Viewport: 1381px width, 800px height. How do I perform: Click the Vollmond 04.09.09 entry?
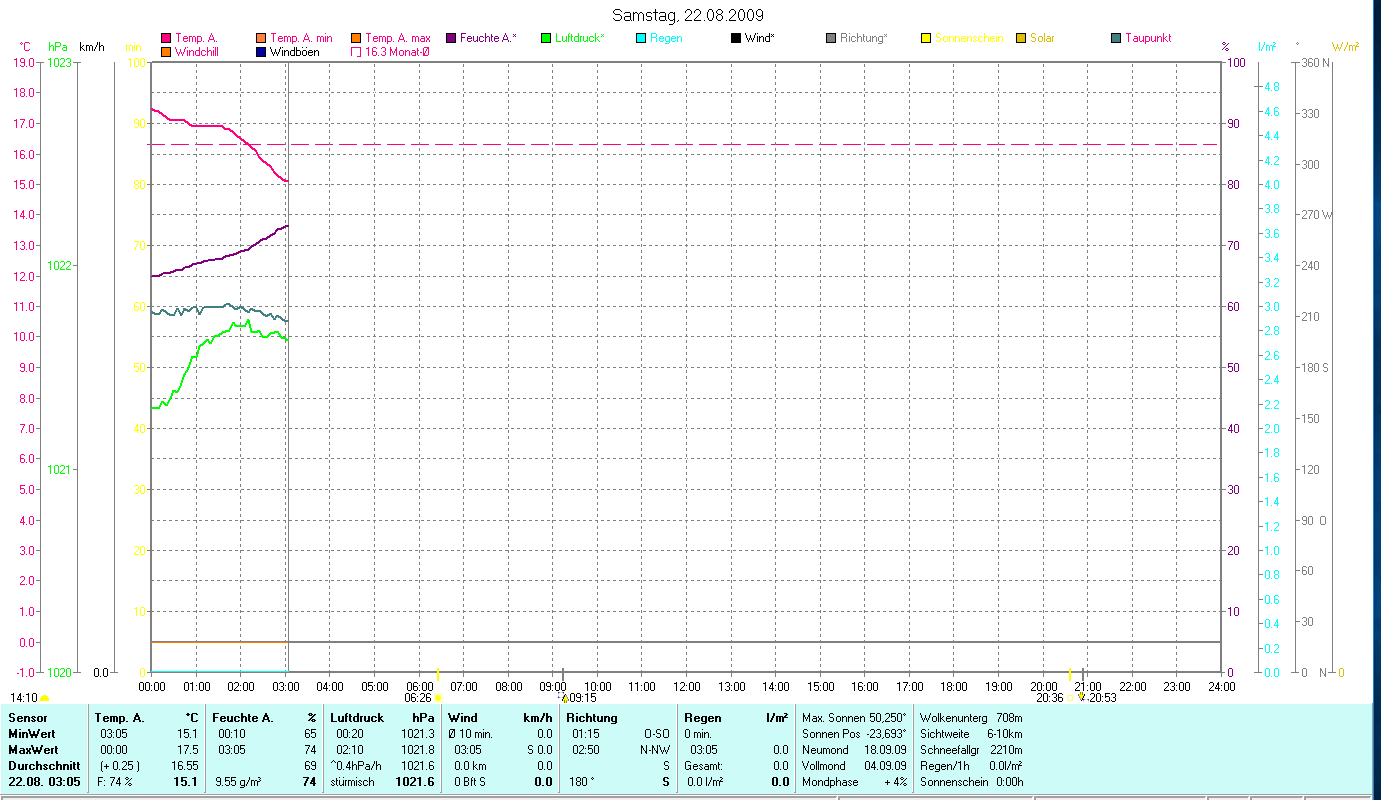(x=852, y=766)
